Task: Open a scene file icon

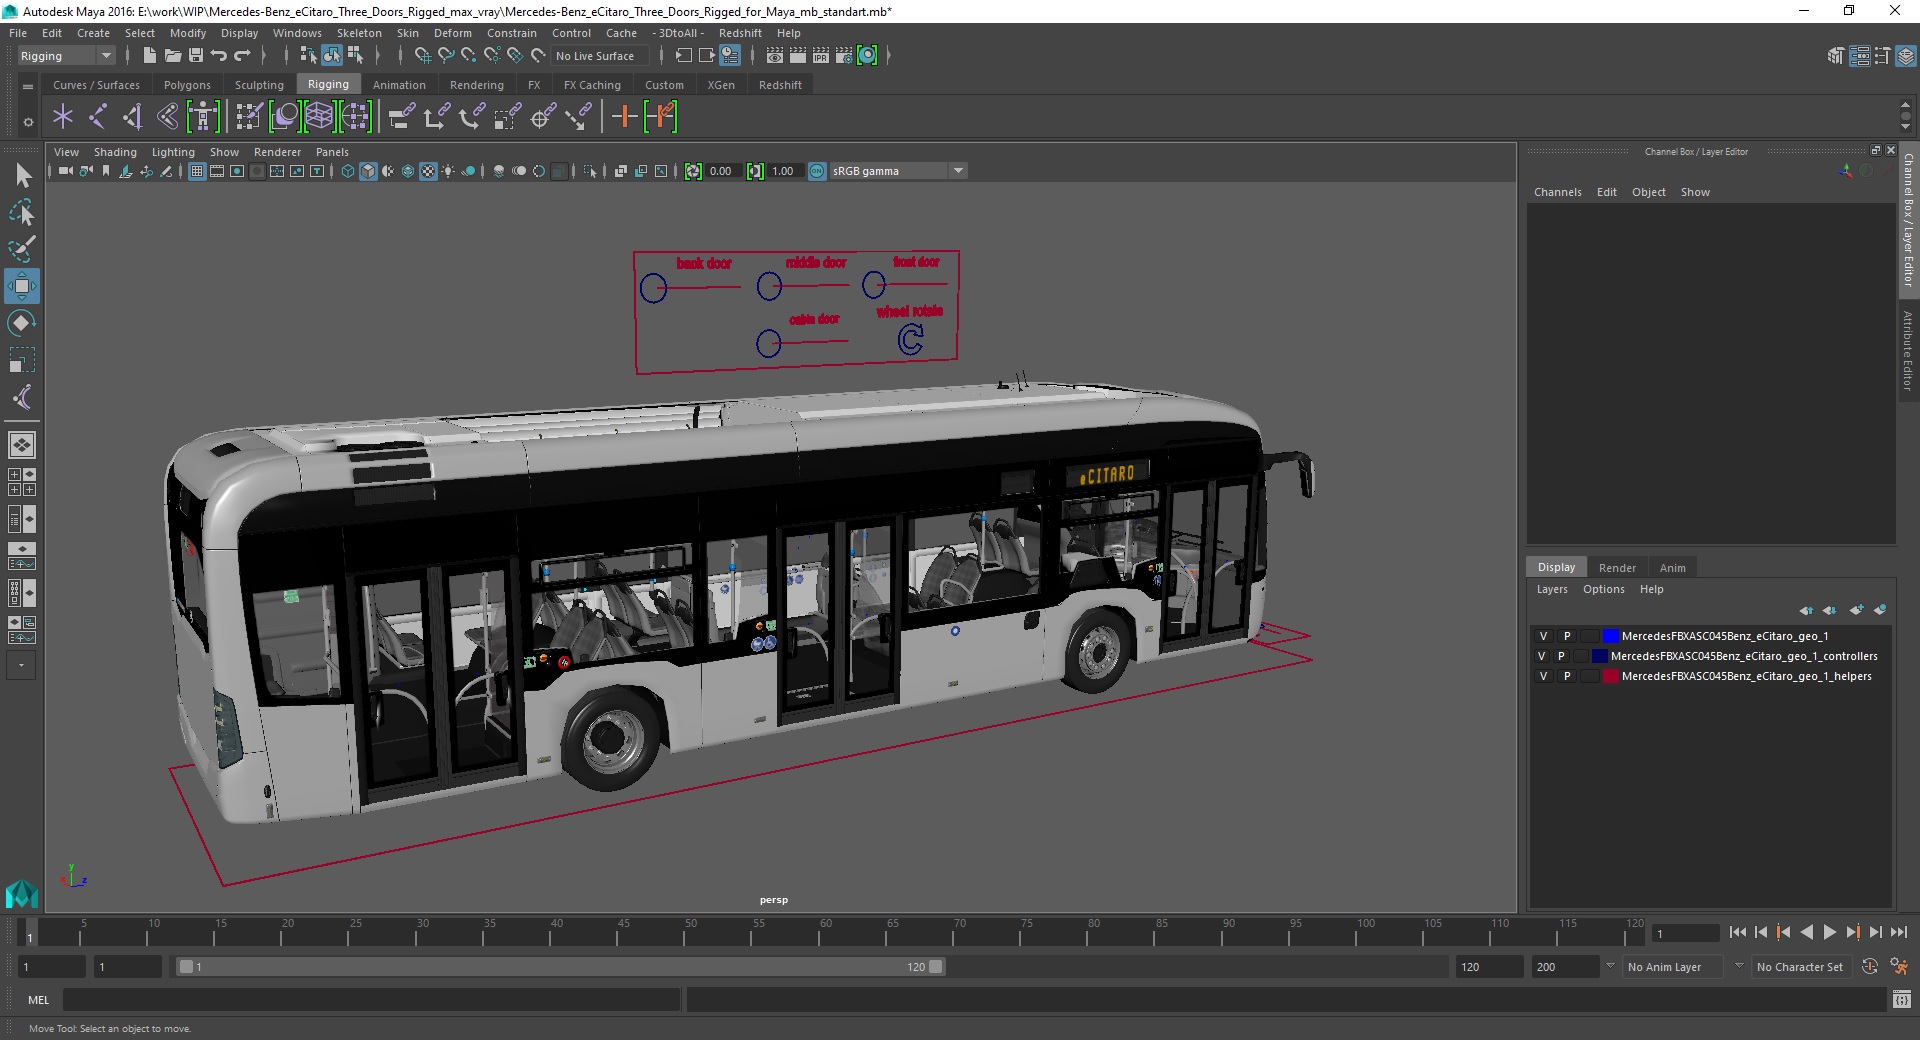Action: [x=172, y=56]
